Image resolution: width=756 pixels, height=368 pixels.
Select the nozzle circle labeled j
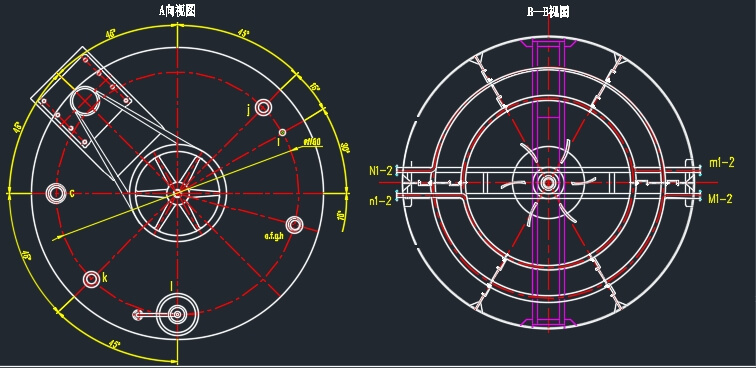coord(263,107)
